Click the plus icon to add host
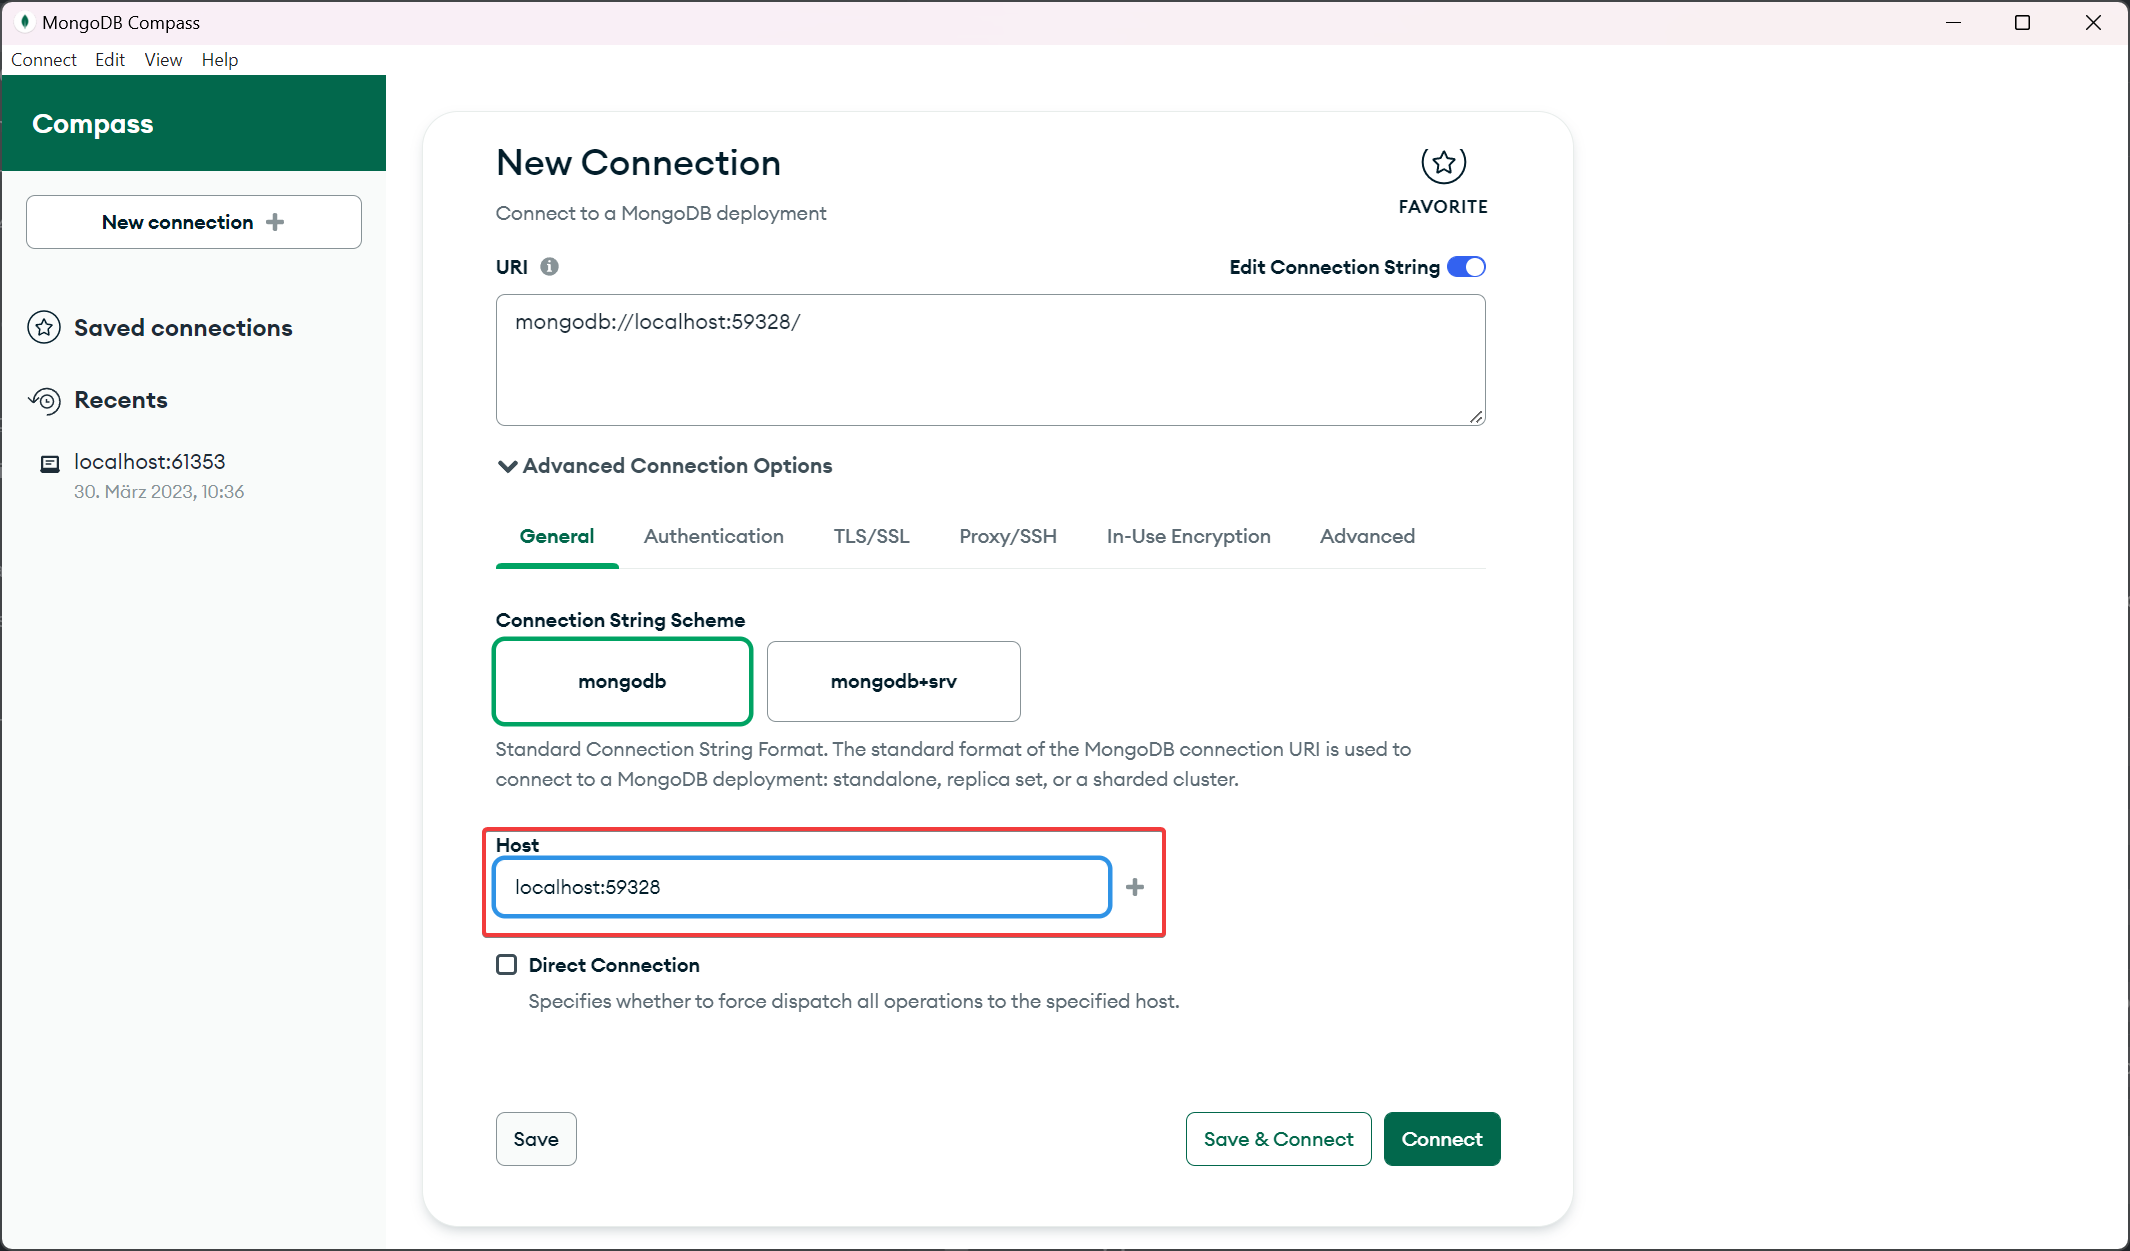 1135,887
